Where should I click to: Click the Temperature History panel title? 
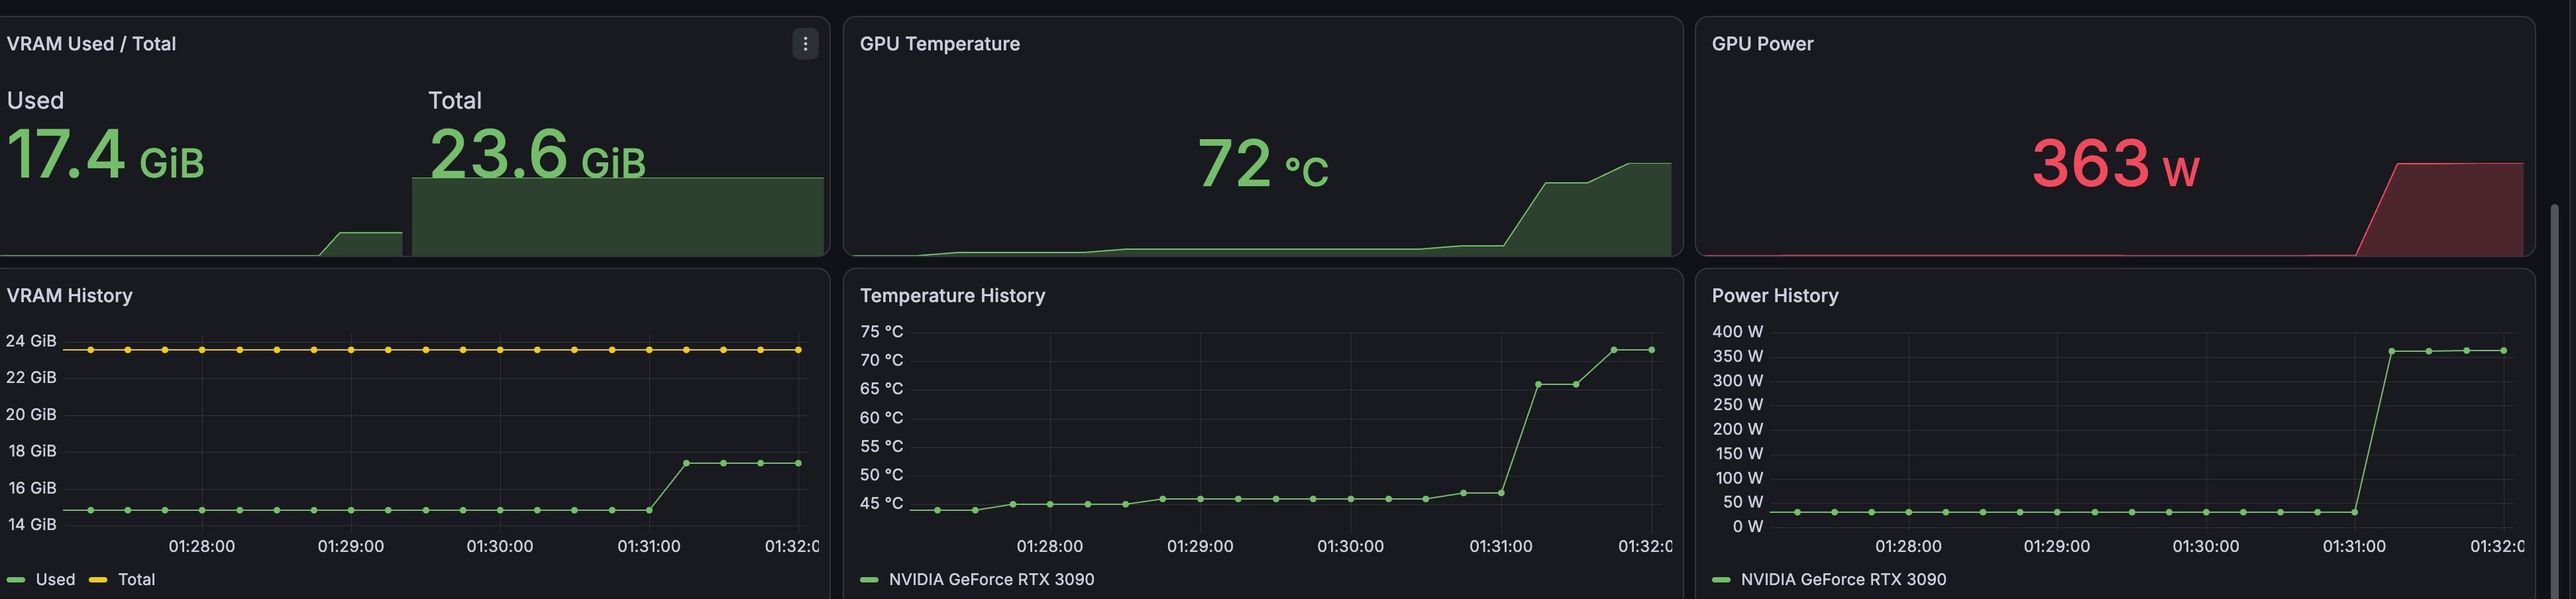click(x=952, y=296)
